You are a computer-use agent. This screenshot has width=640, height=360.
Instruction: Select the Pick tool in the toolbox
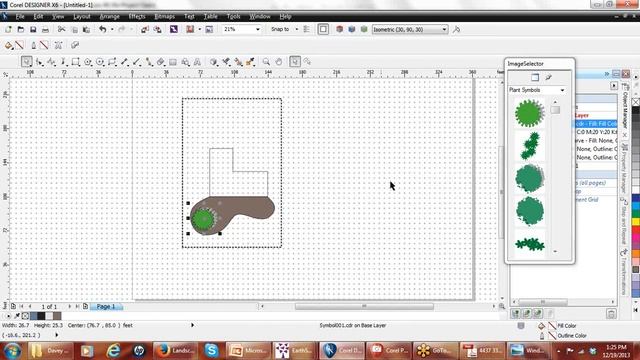(x=27, y=62)
